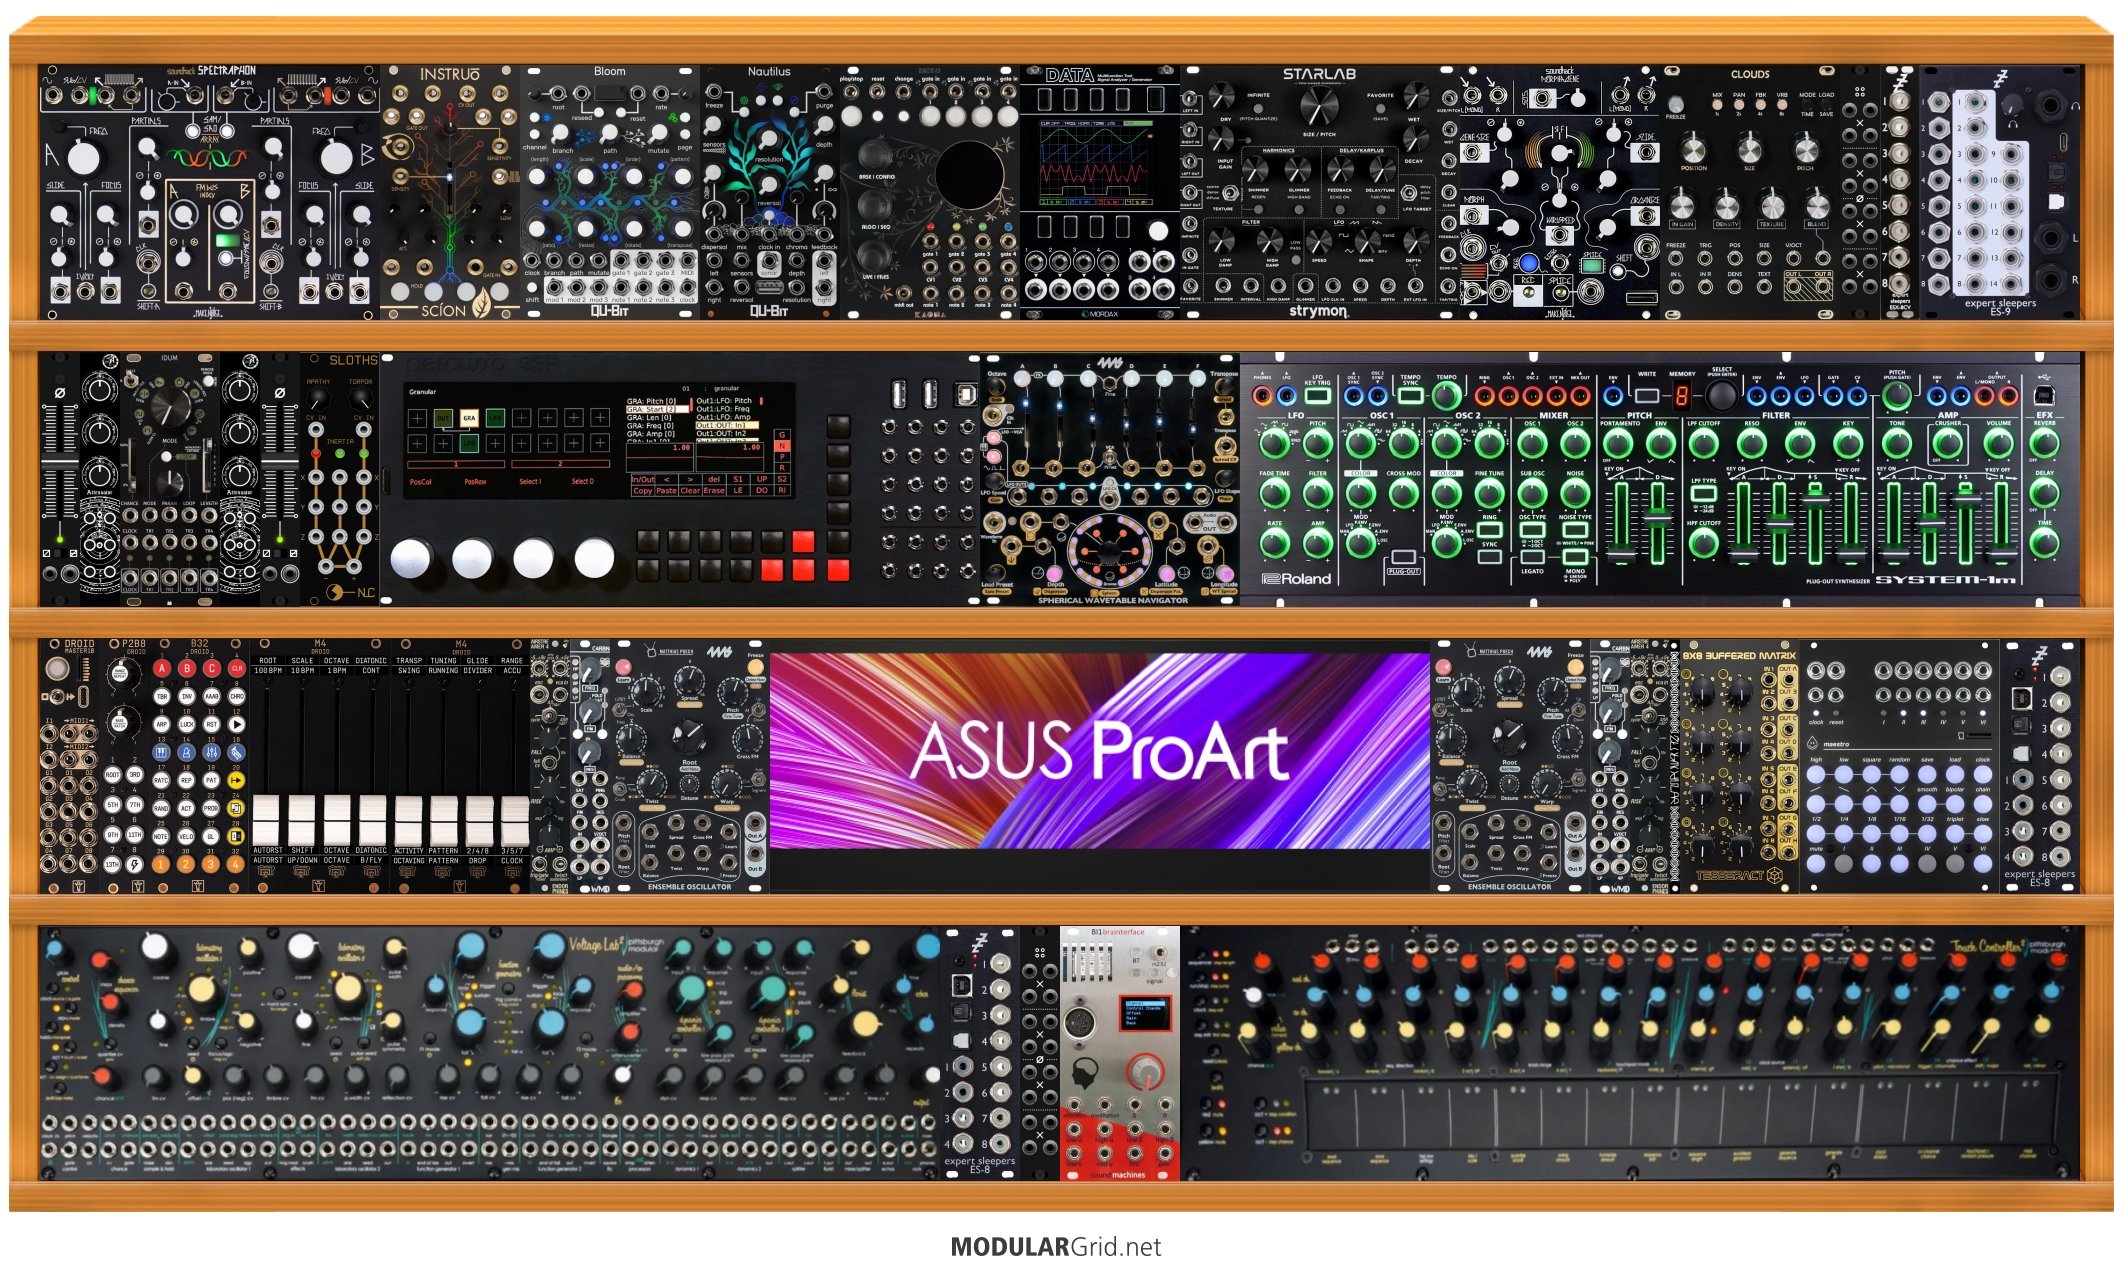Click the red MEMORY number display on System-1m
Screen dimensions: 2114x1268
[x=1681, y=396]
